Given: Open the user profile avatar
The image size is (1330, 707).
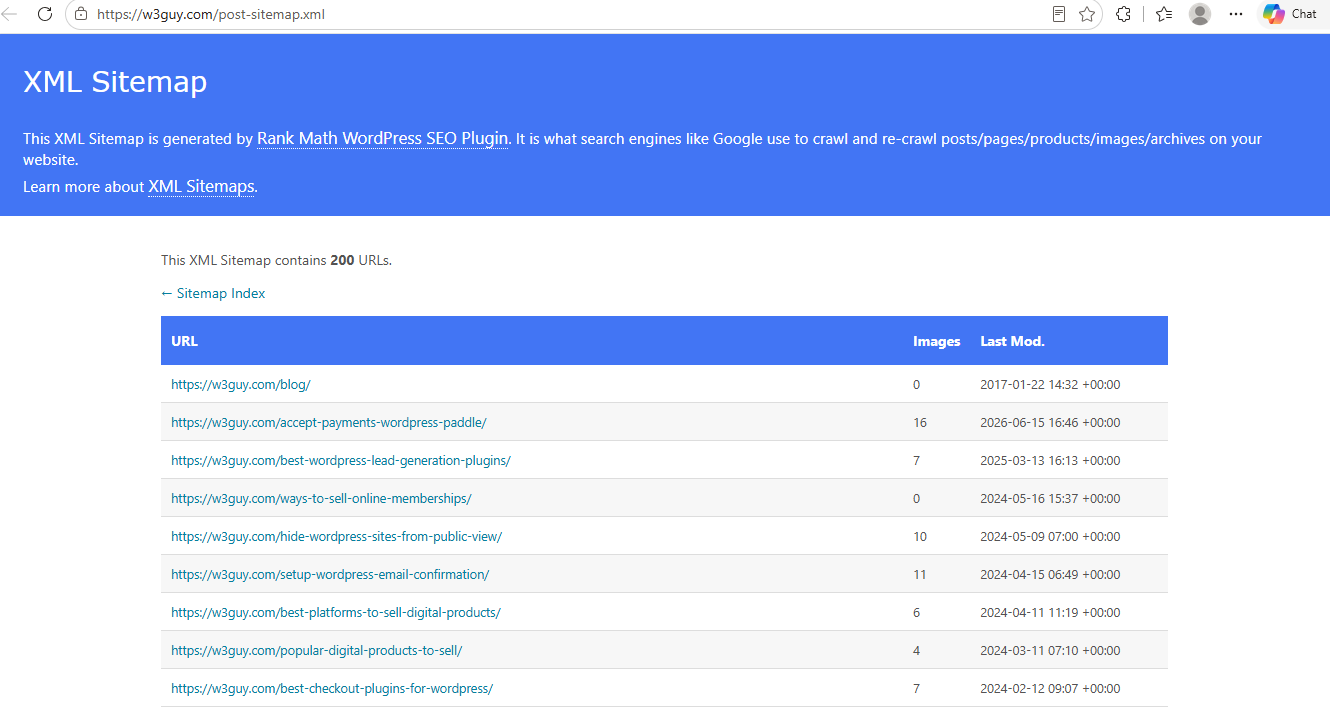Looking at the screenshot, I should pos(1200,14).
